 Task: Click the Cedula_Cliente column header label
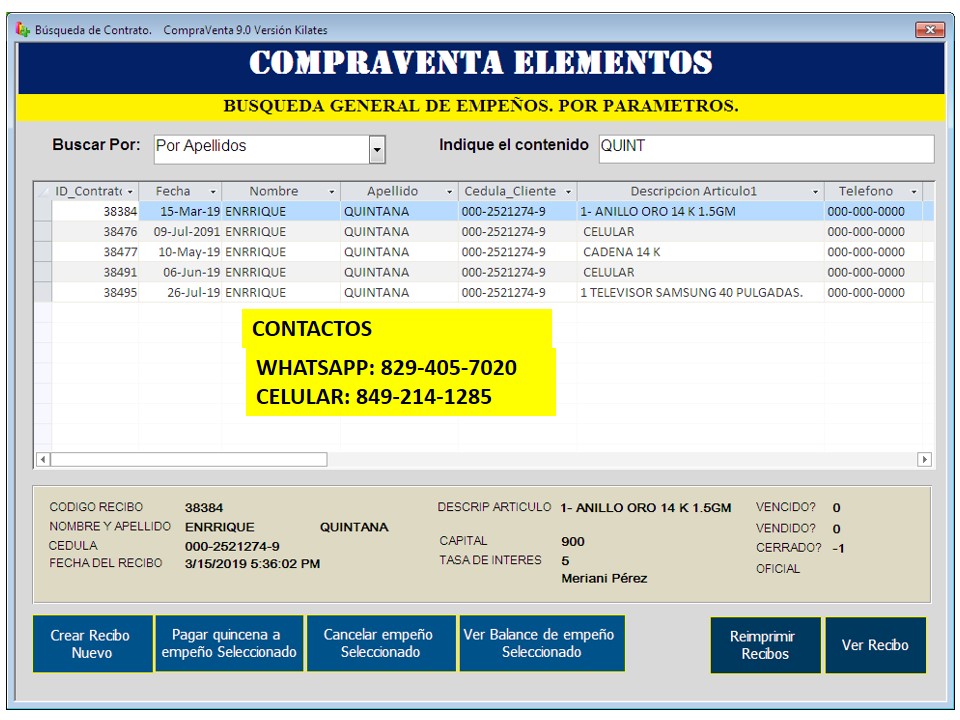point(510,191)
